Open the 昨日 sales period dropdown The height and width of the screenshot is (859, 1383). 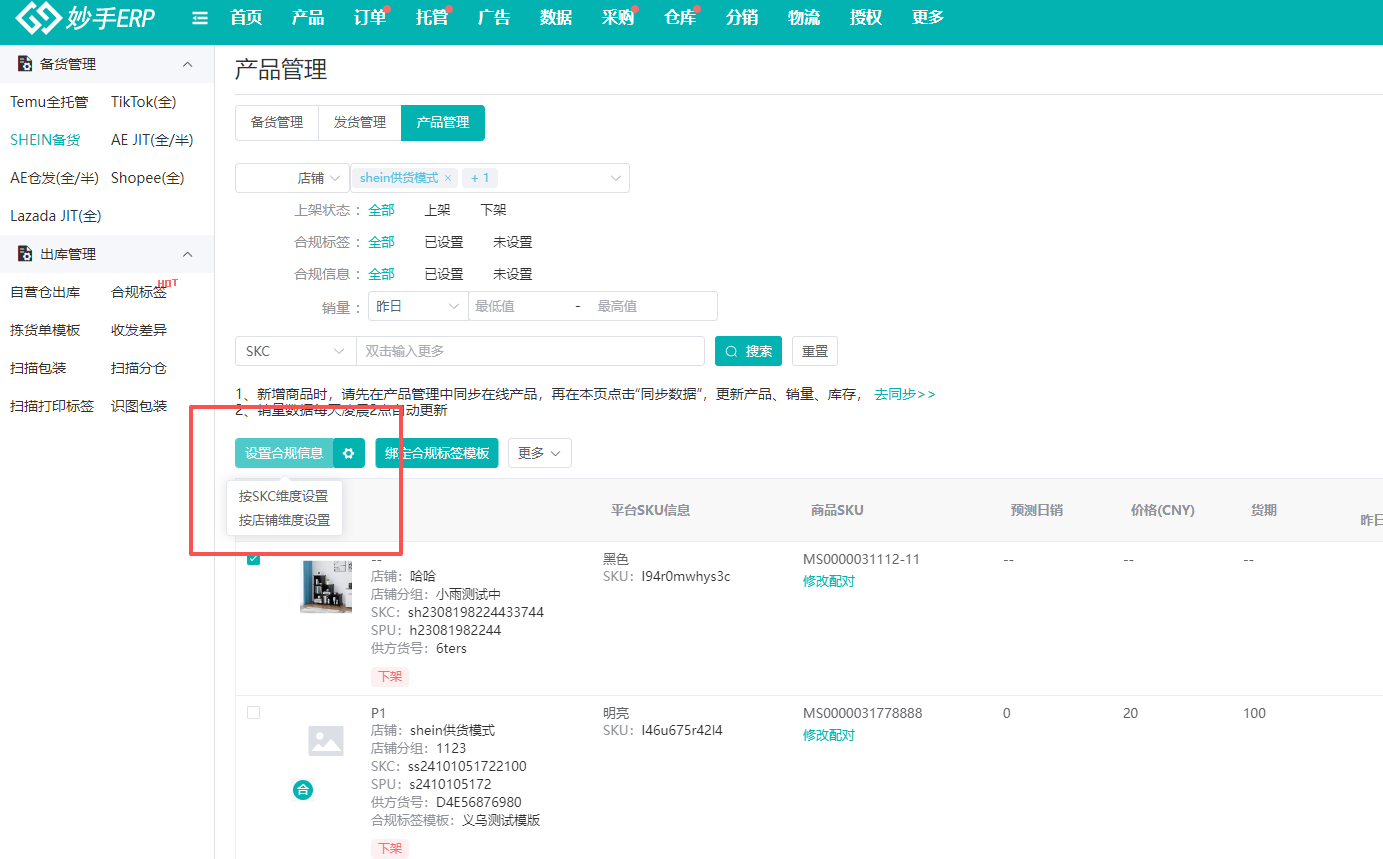[417, 305]
